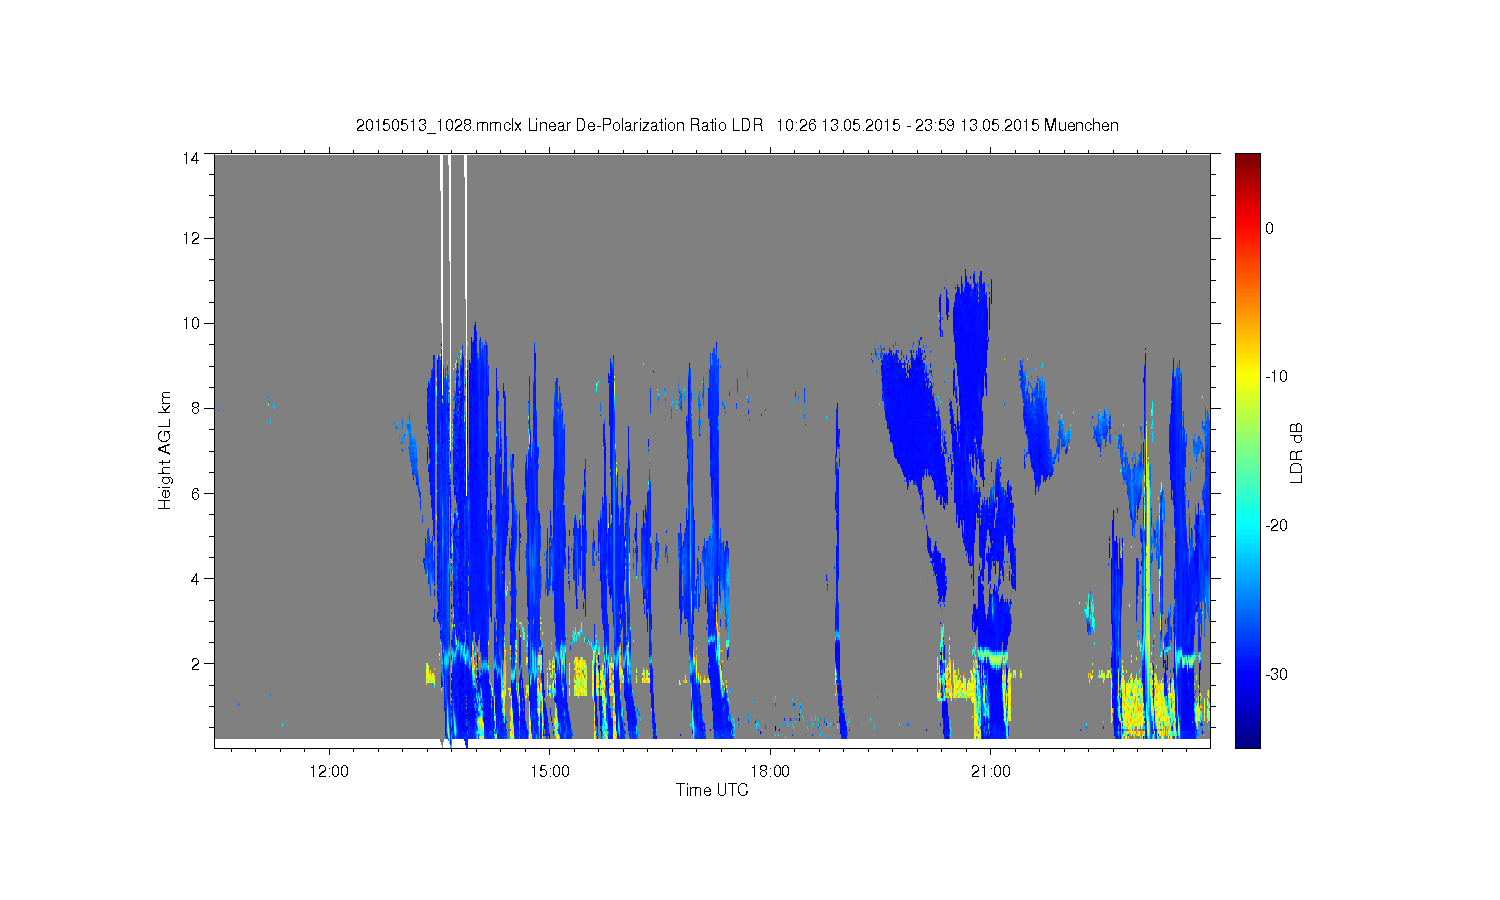Click the Height AGL km axis title

[x=165, y=450]
